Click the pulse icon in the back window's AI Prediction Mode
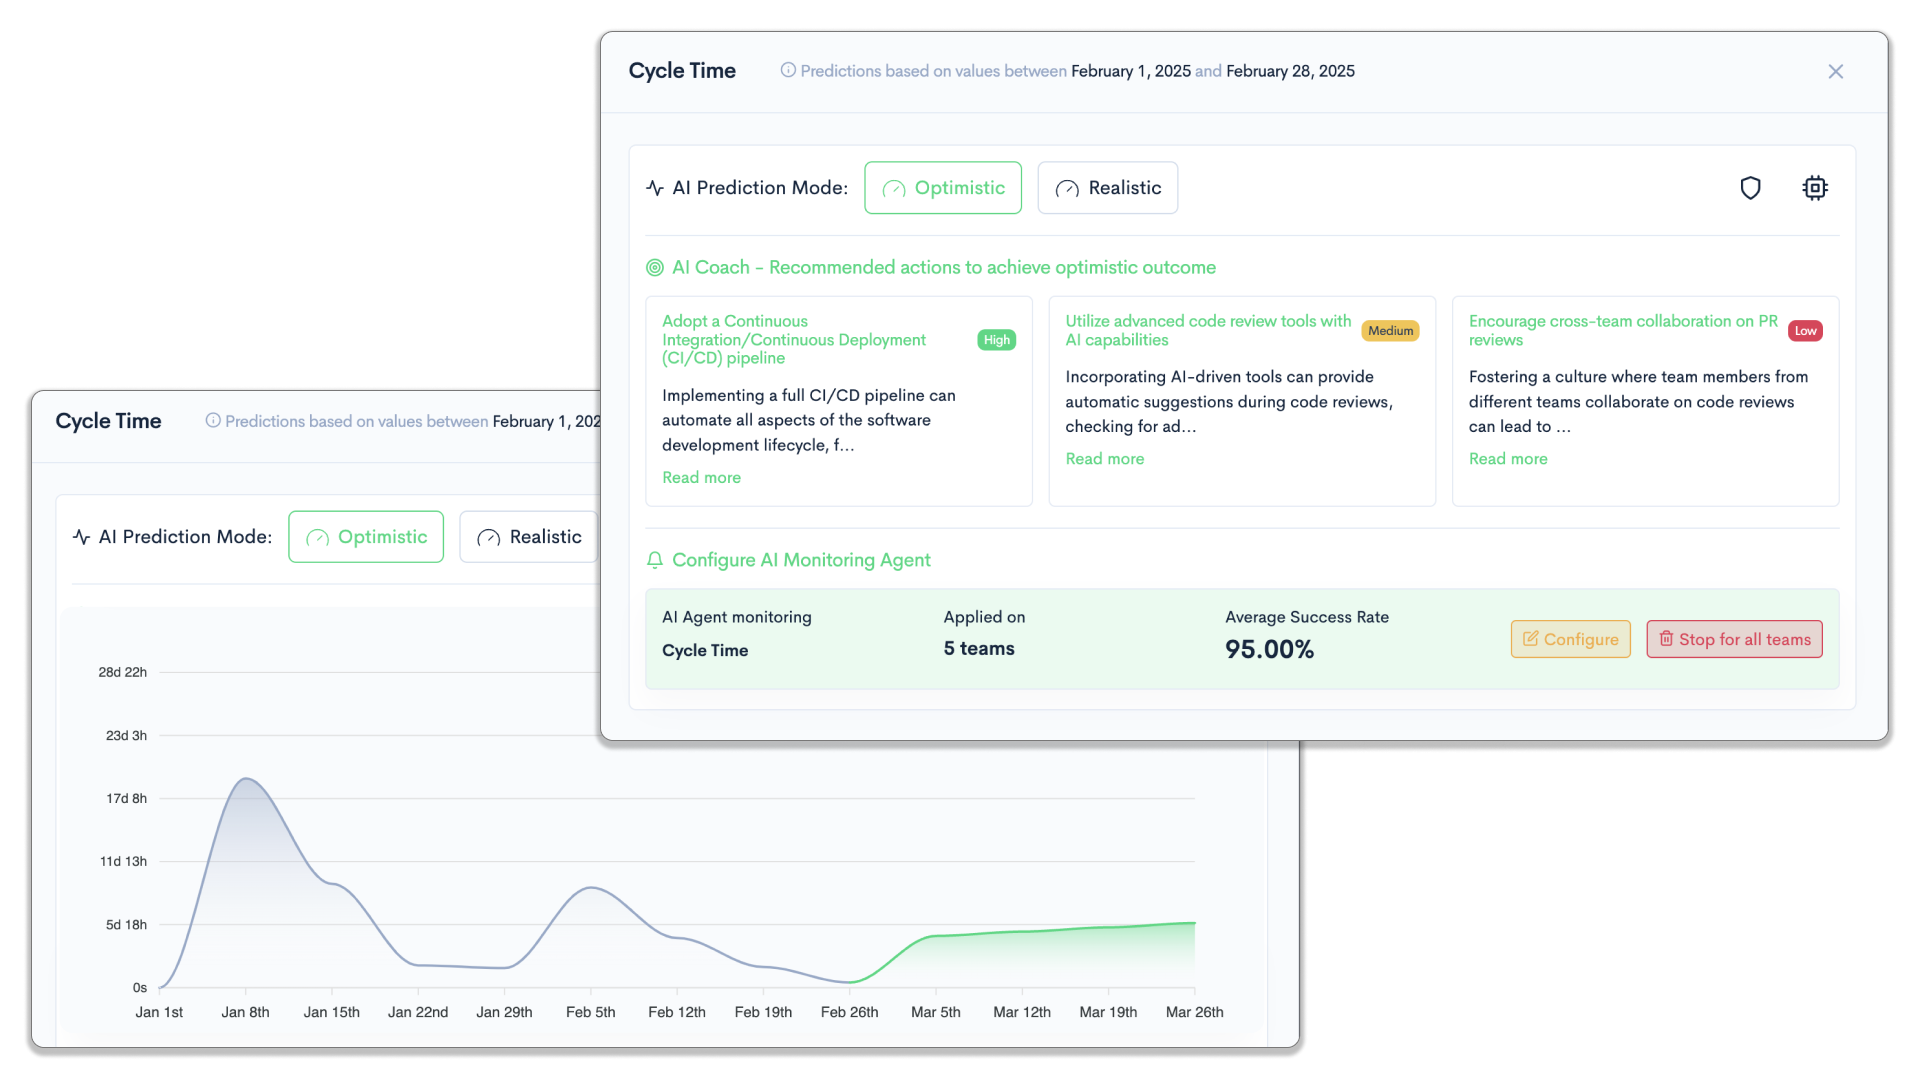 [x=82, y=537]
